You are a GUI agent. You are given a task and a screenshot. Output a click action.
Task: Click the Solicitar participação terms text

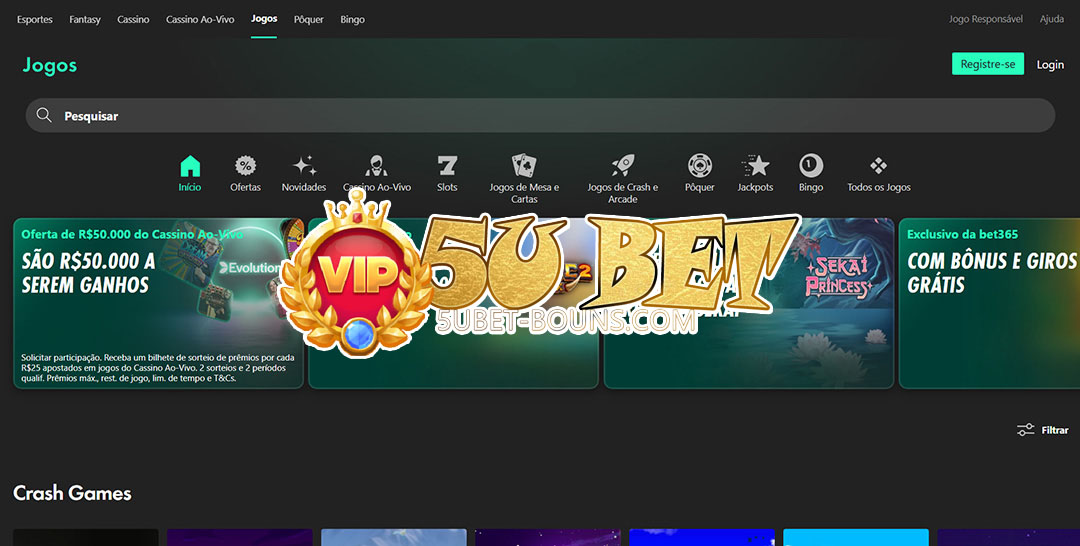point(158,368)
